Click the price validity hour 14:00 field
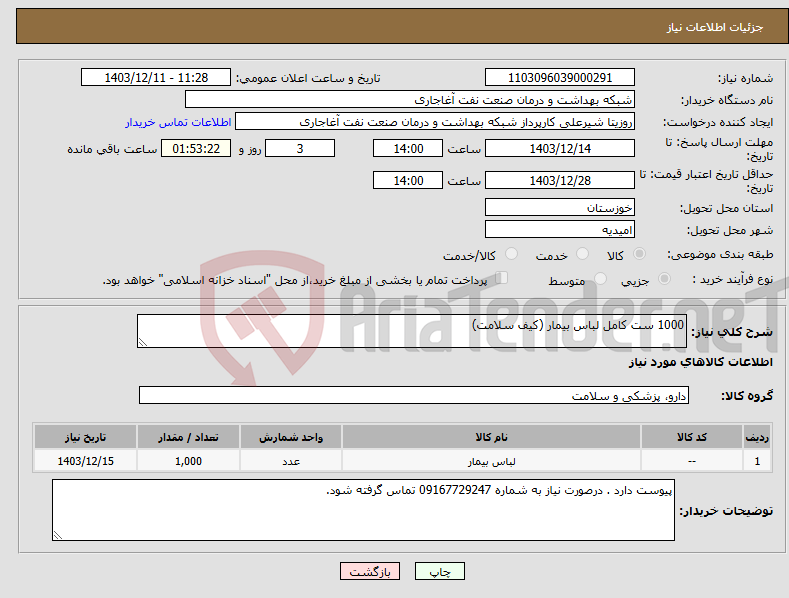This screenshot has height=598, width=789. point(408,180)
